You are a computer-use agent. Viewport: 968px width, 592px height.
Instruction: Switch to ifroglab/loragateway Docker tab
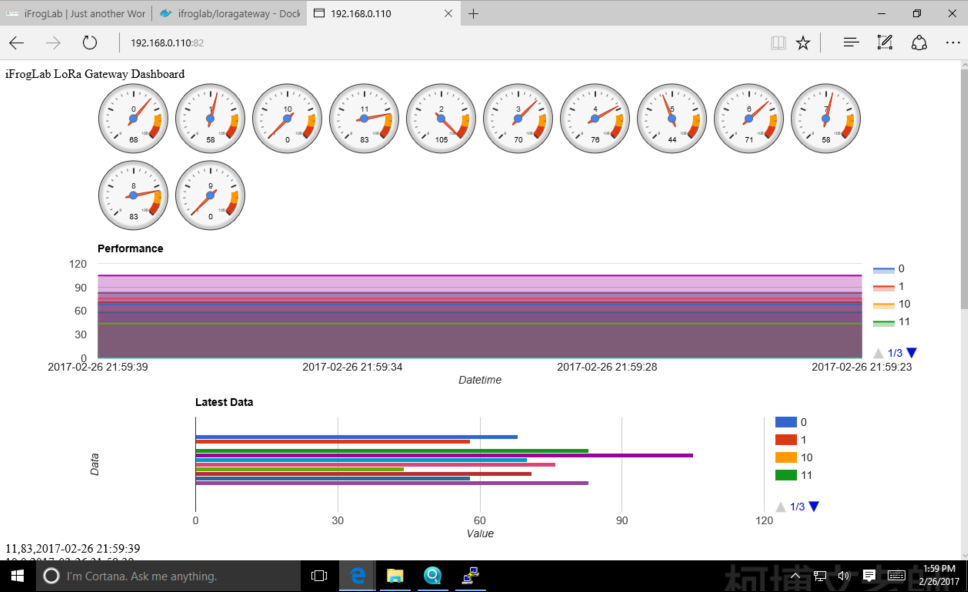tap(230, 14)
